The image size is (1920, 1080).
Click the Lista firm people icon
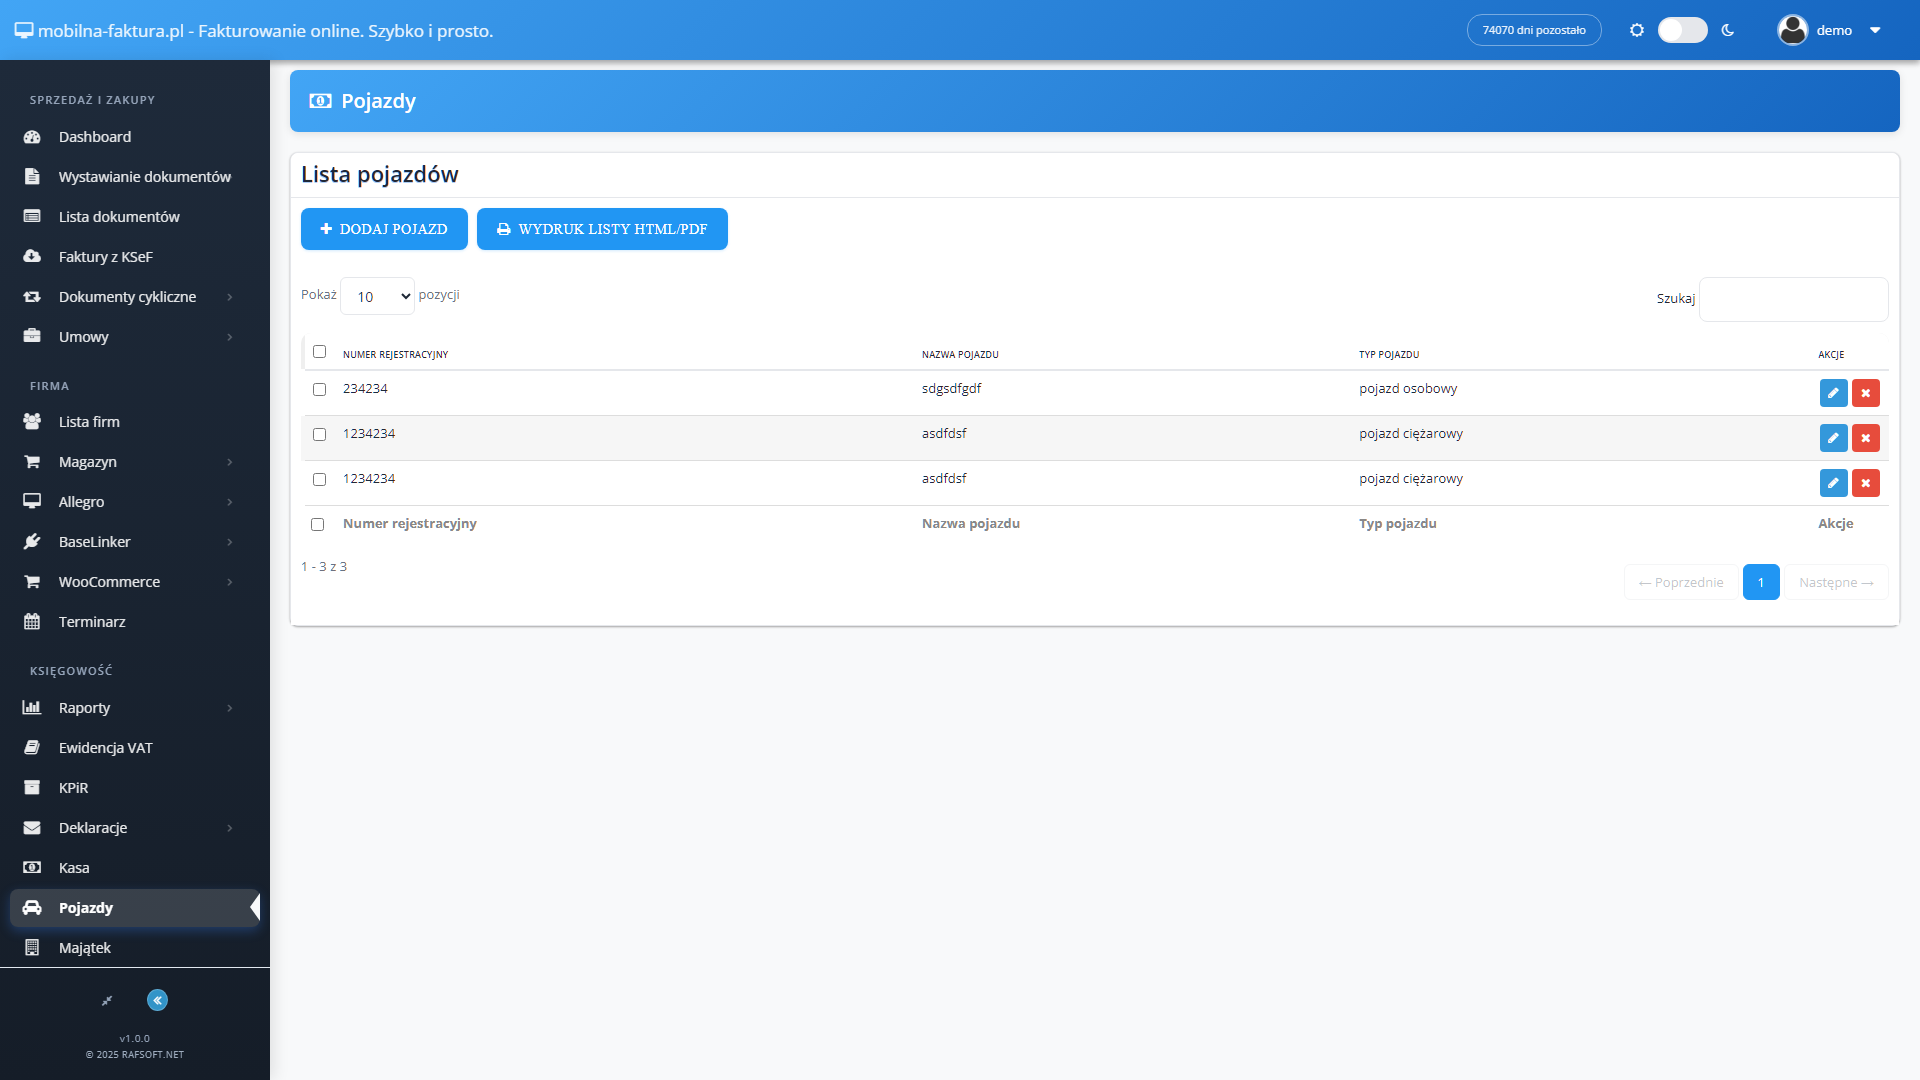32,422
